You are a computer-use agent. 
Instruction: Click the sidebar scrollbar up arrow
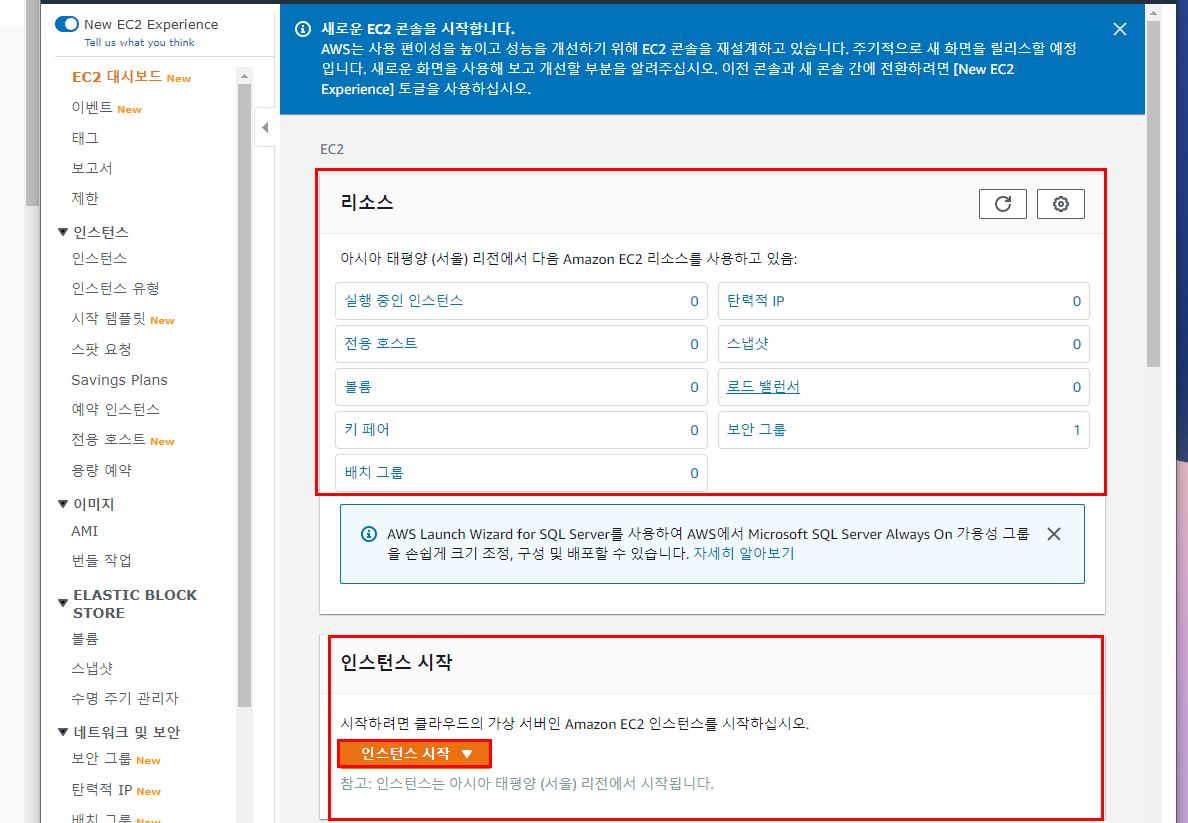[x=244, y=76]
